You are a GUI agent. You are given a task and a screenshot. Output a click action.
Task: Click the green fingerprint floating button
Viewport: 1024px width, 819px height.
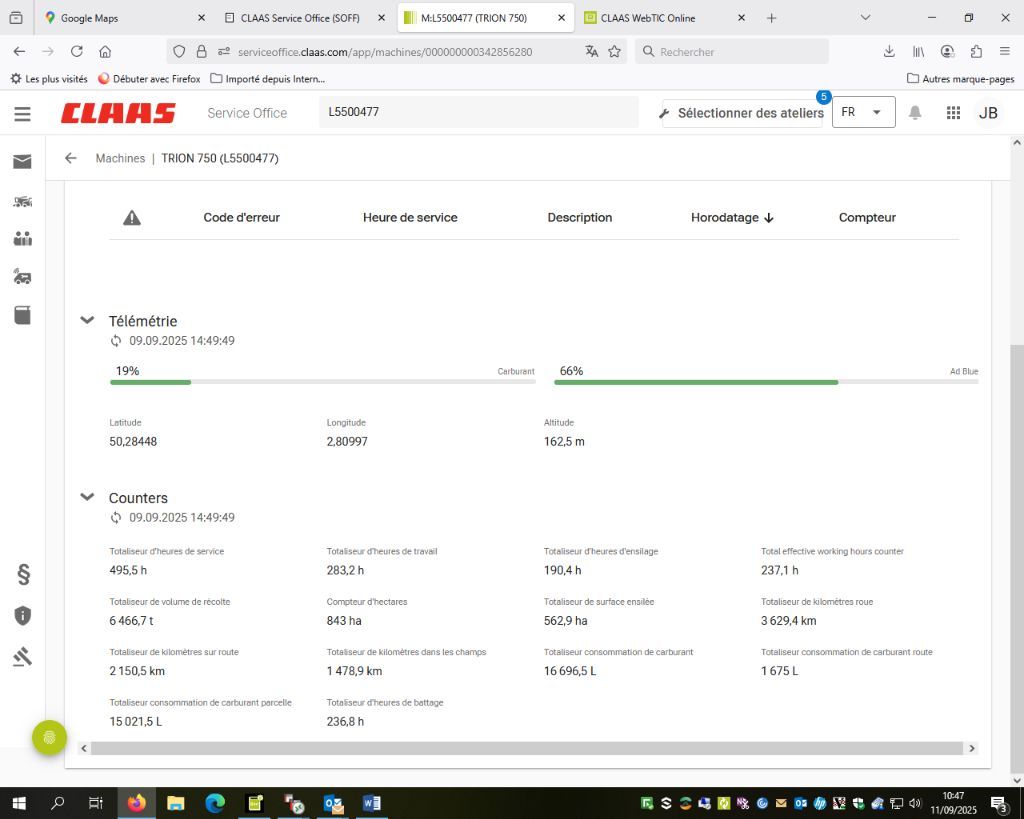(49, 738)
